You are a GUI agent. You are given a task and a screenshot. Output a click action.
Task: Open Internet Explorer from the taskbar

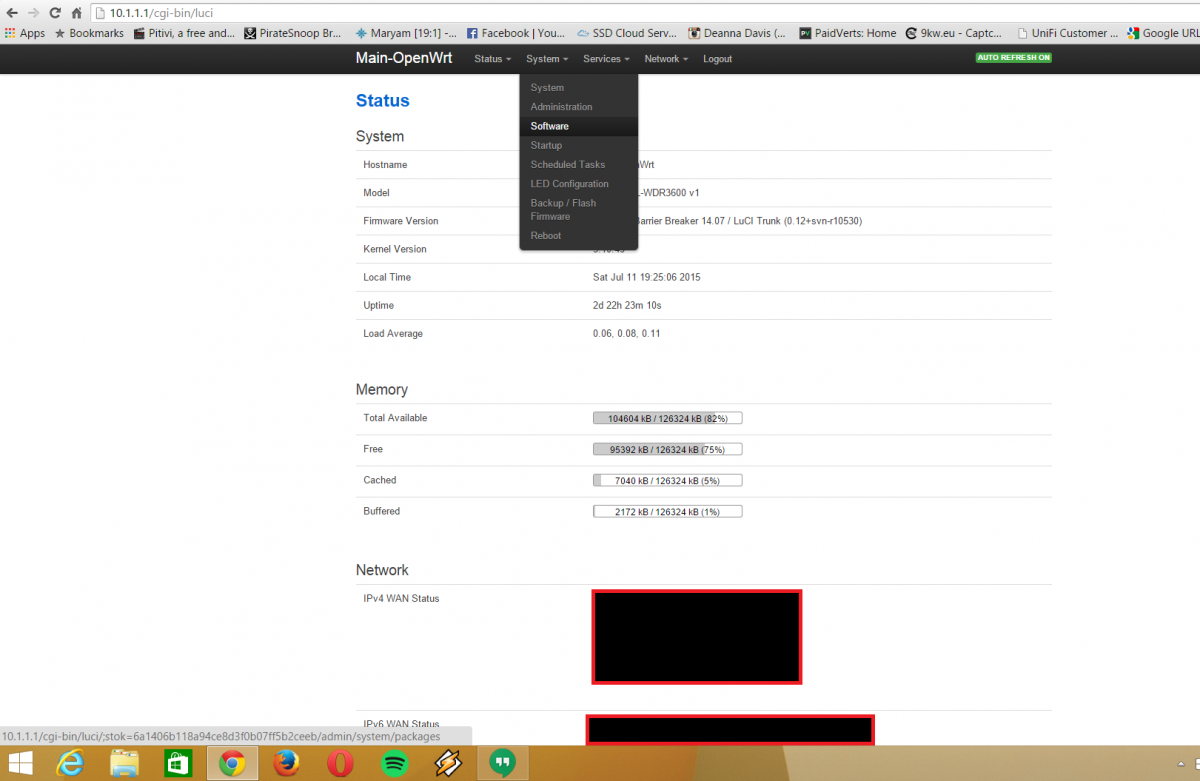70,763
